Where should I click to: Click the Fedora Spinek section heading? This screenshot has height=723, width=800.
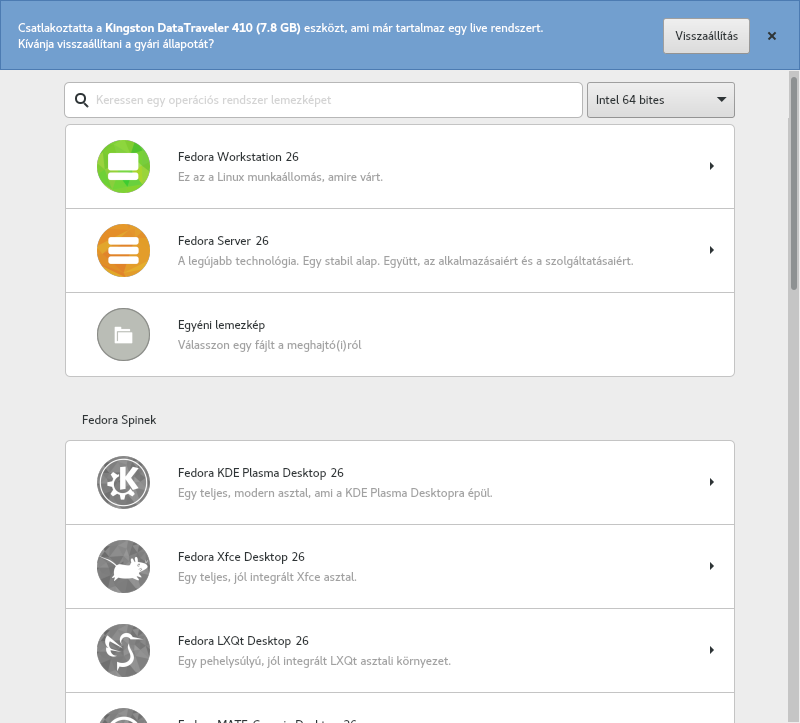tap(119, 420)
